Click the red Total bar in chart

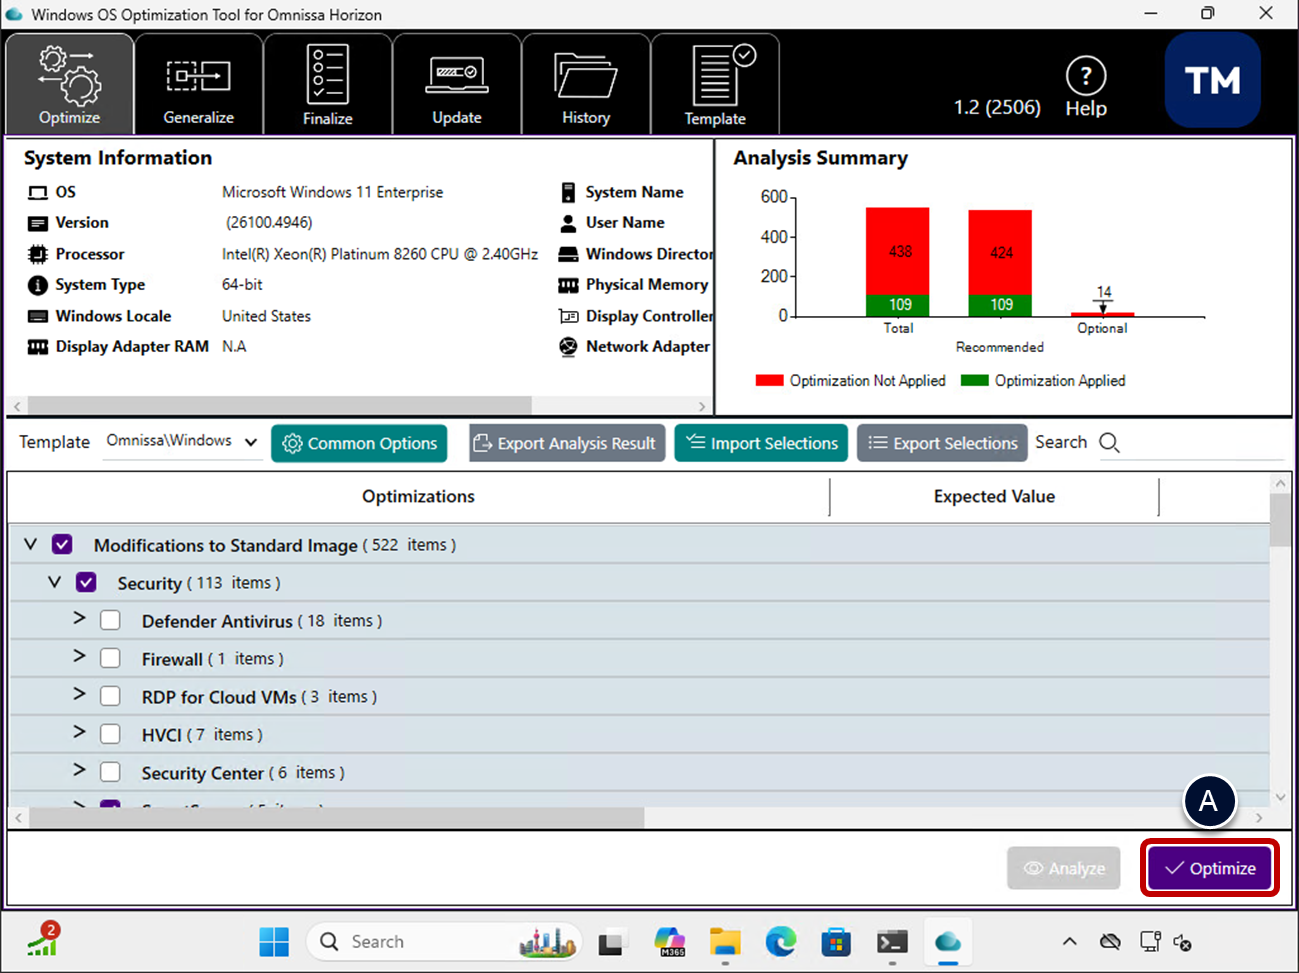[897, 250]
